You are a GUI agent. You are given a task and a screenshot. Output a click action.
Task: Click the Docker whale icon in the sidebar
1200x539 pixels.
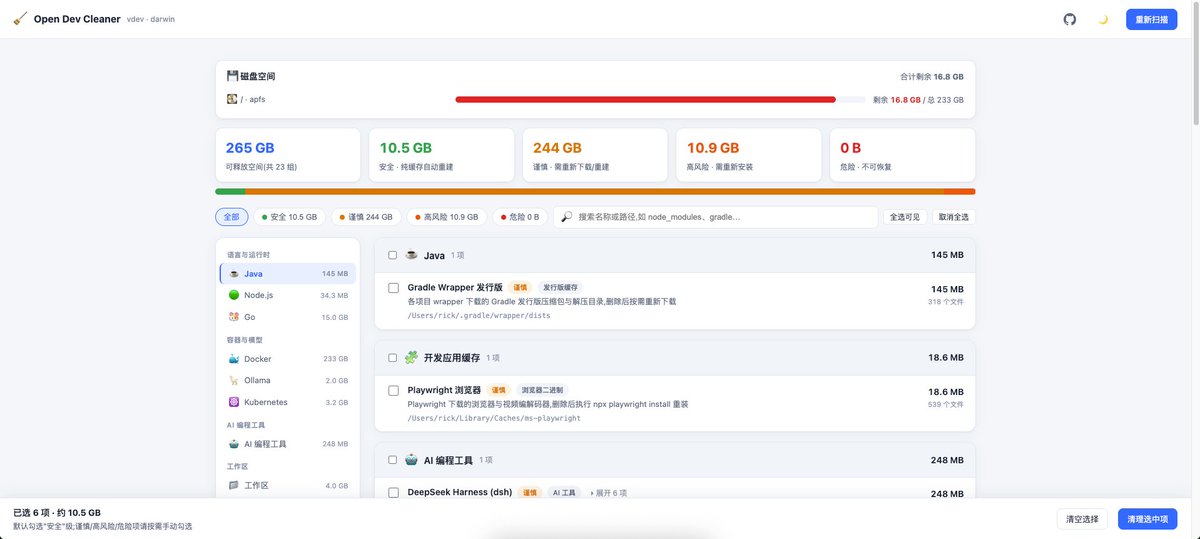[x=234, y=359]
